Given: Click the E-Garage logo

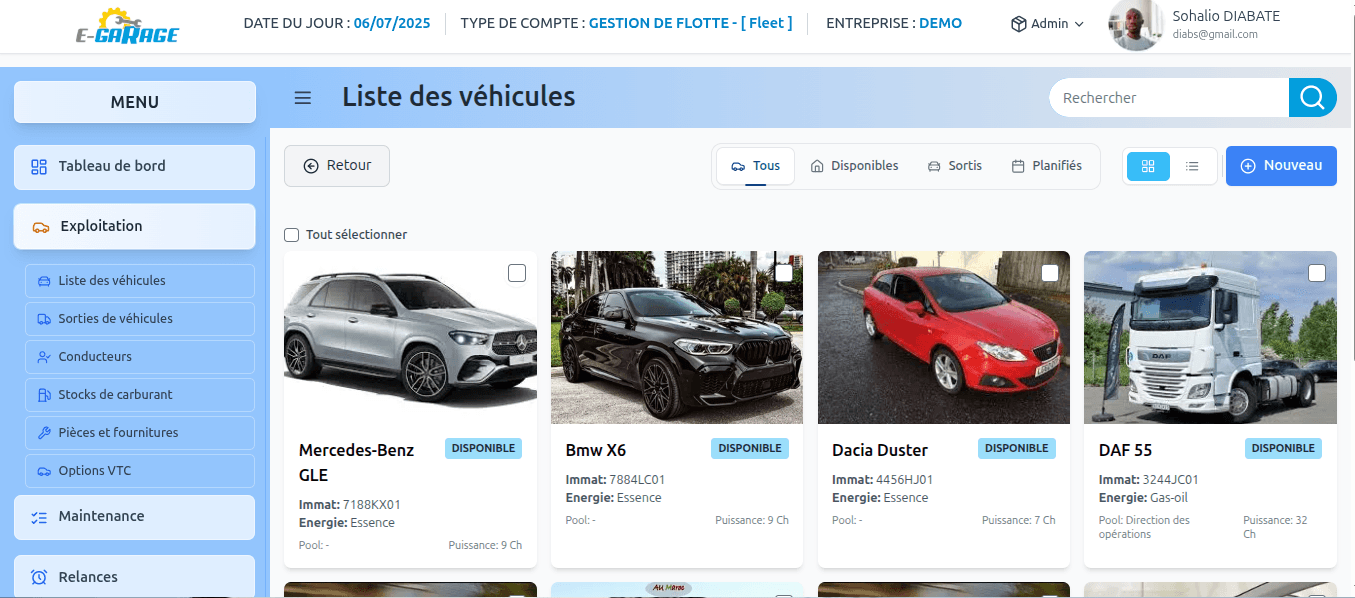Looking at the screenshot, I should [x=127, y=26].
